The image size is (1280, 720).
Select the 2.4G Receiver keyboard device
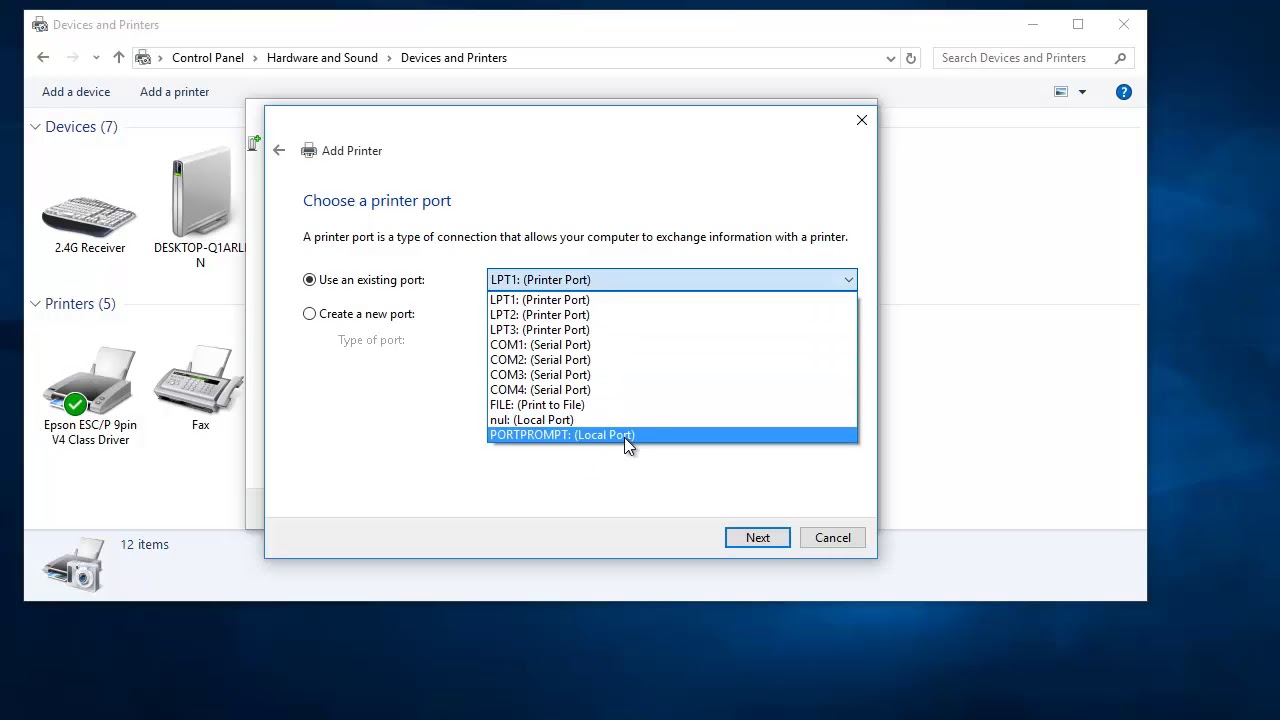pyautogui.click(x=89, y=215)
